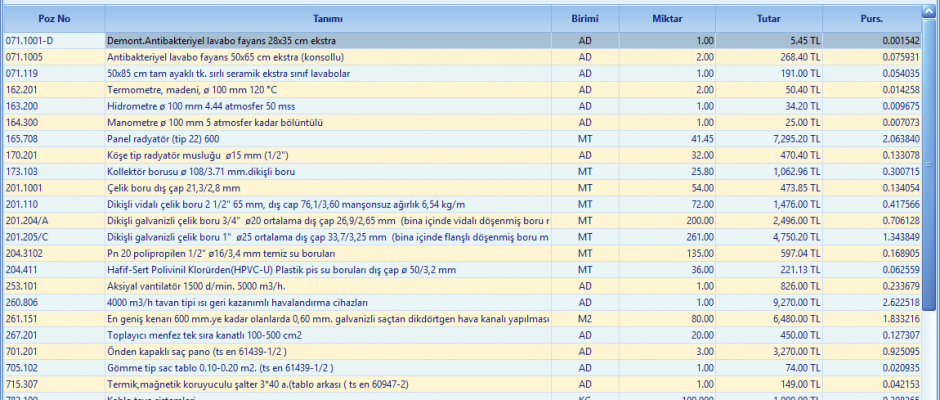The image size is (940, 400).
Task: Click the vertical scrollbar track of the table
Action: pos(931,250)
